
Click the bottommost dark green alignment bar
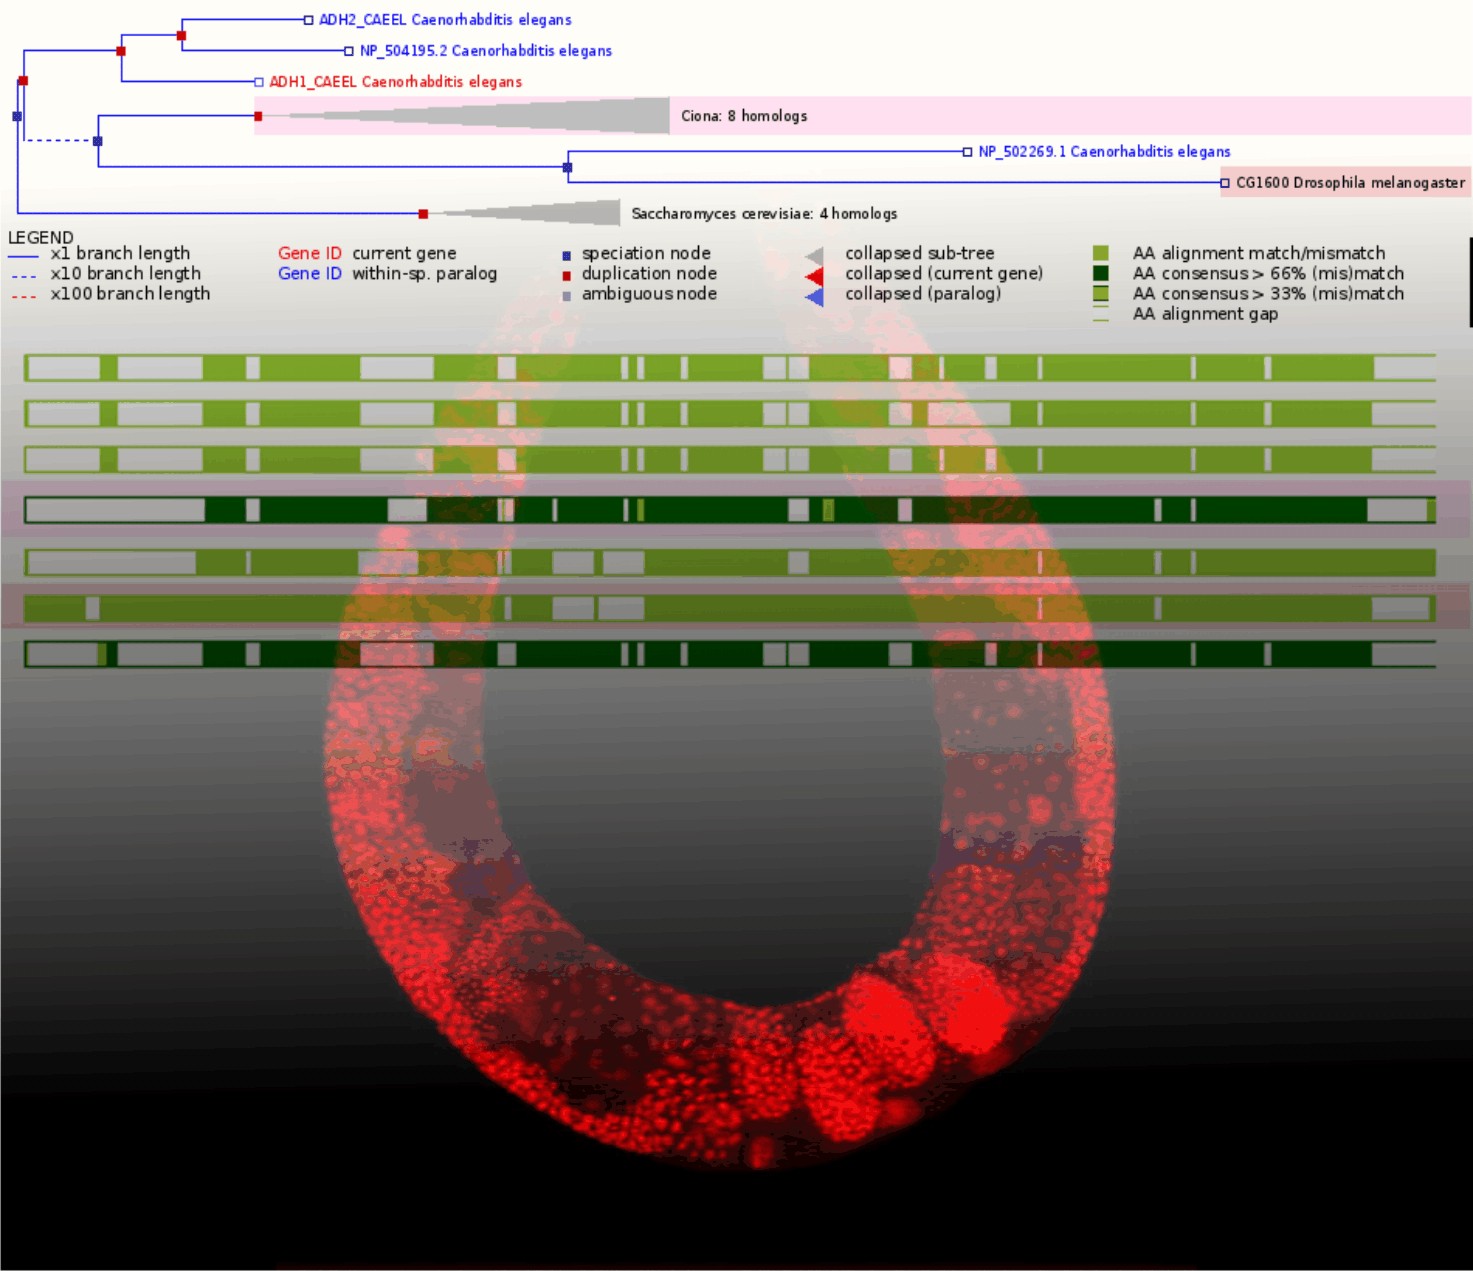[730, 654]
